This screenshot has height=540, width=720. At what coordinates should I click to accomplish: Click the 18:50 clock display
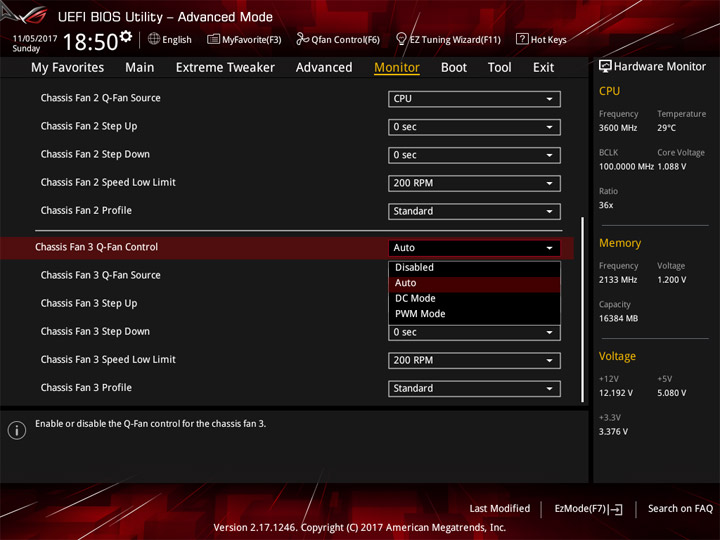pyautogui.click(x=90, y=42)
